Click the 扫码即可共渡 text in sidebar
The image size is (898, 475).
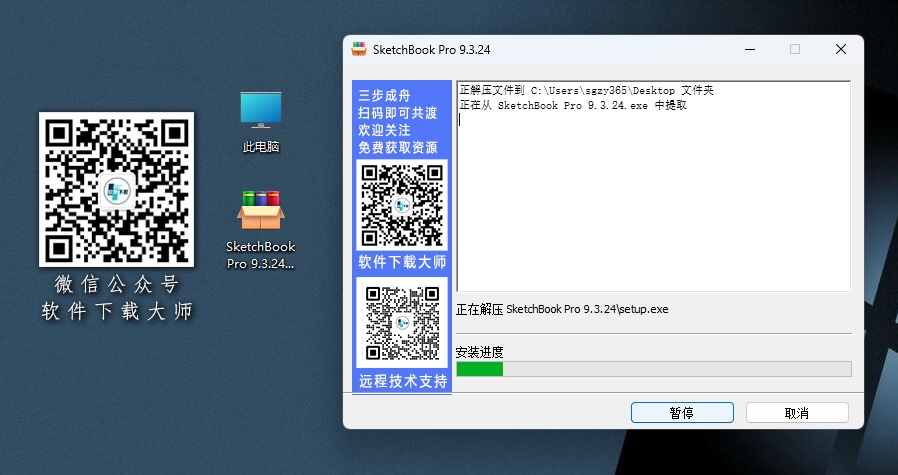click(398, 113)
